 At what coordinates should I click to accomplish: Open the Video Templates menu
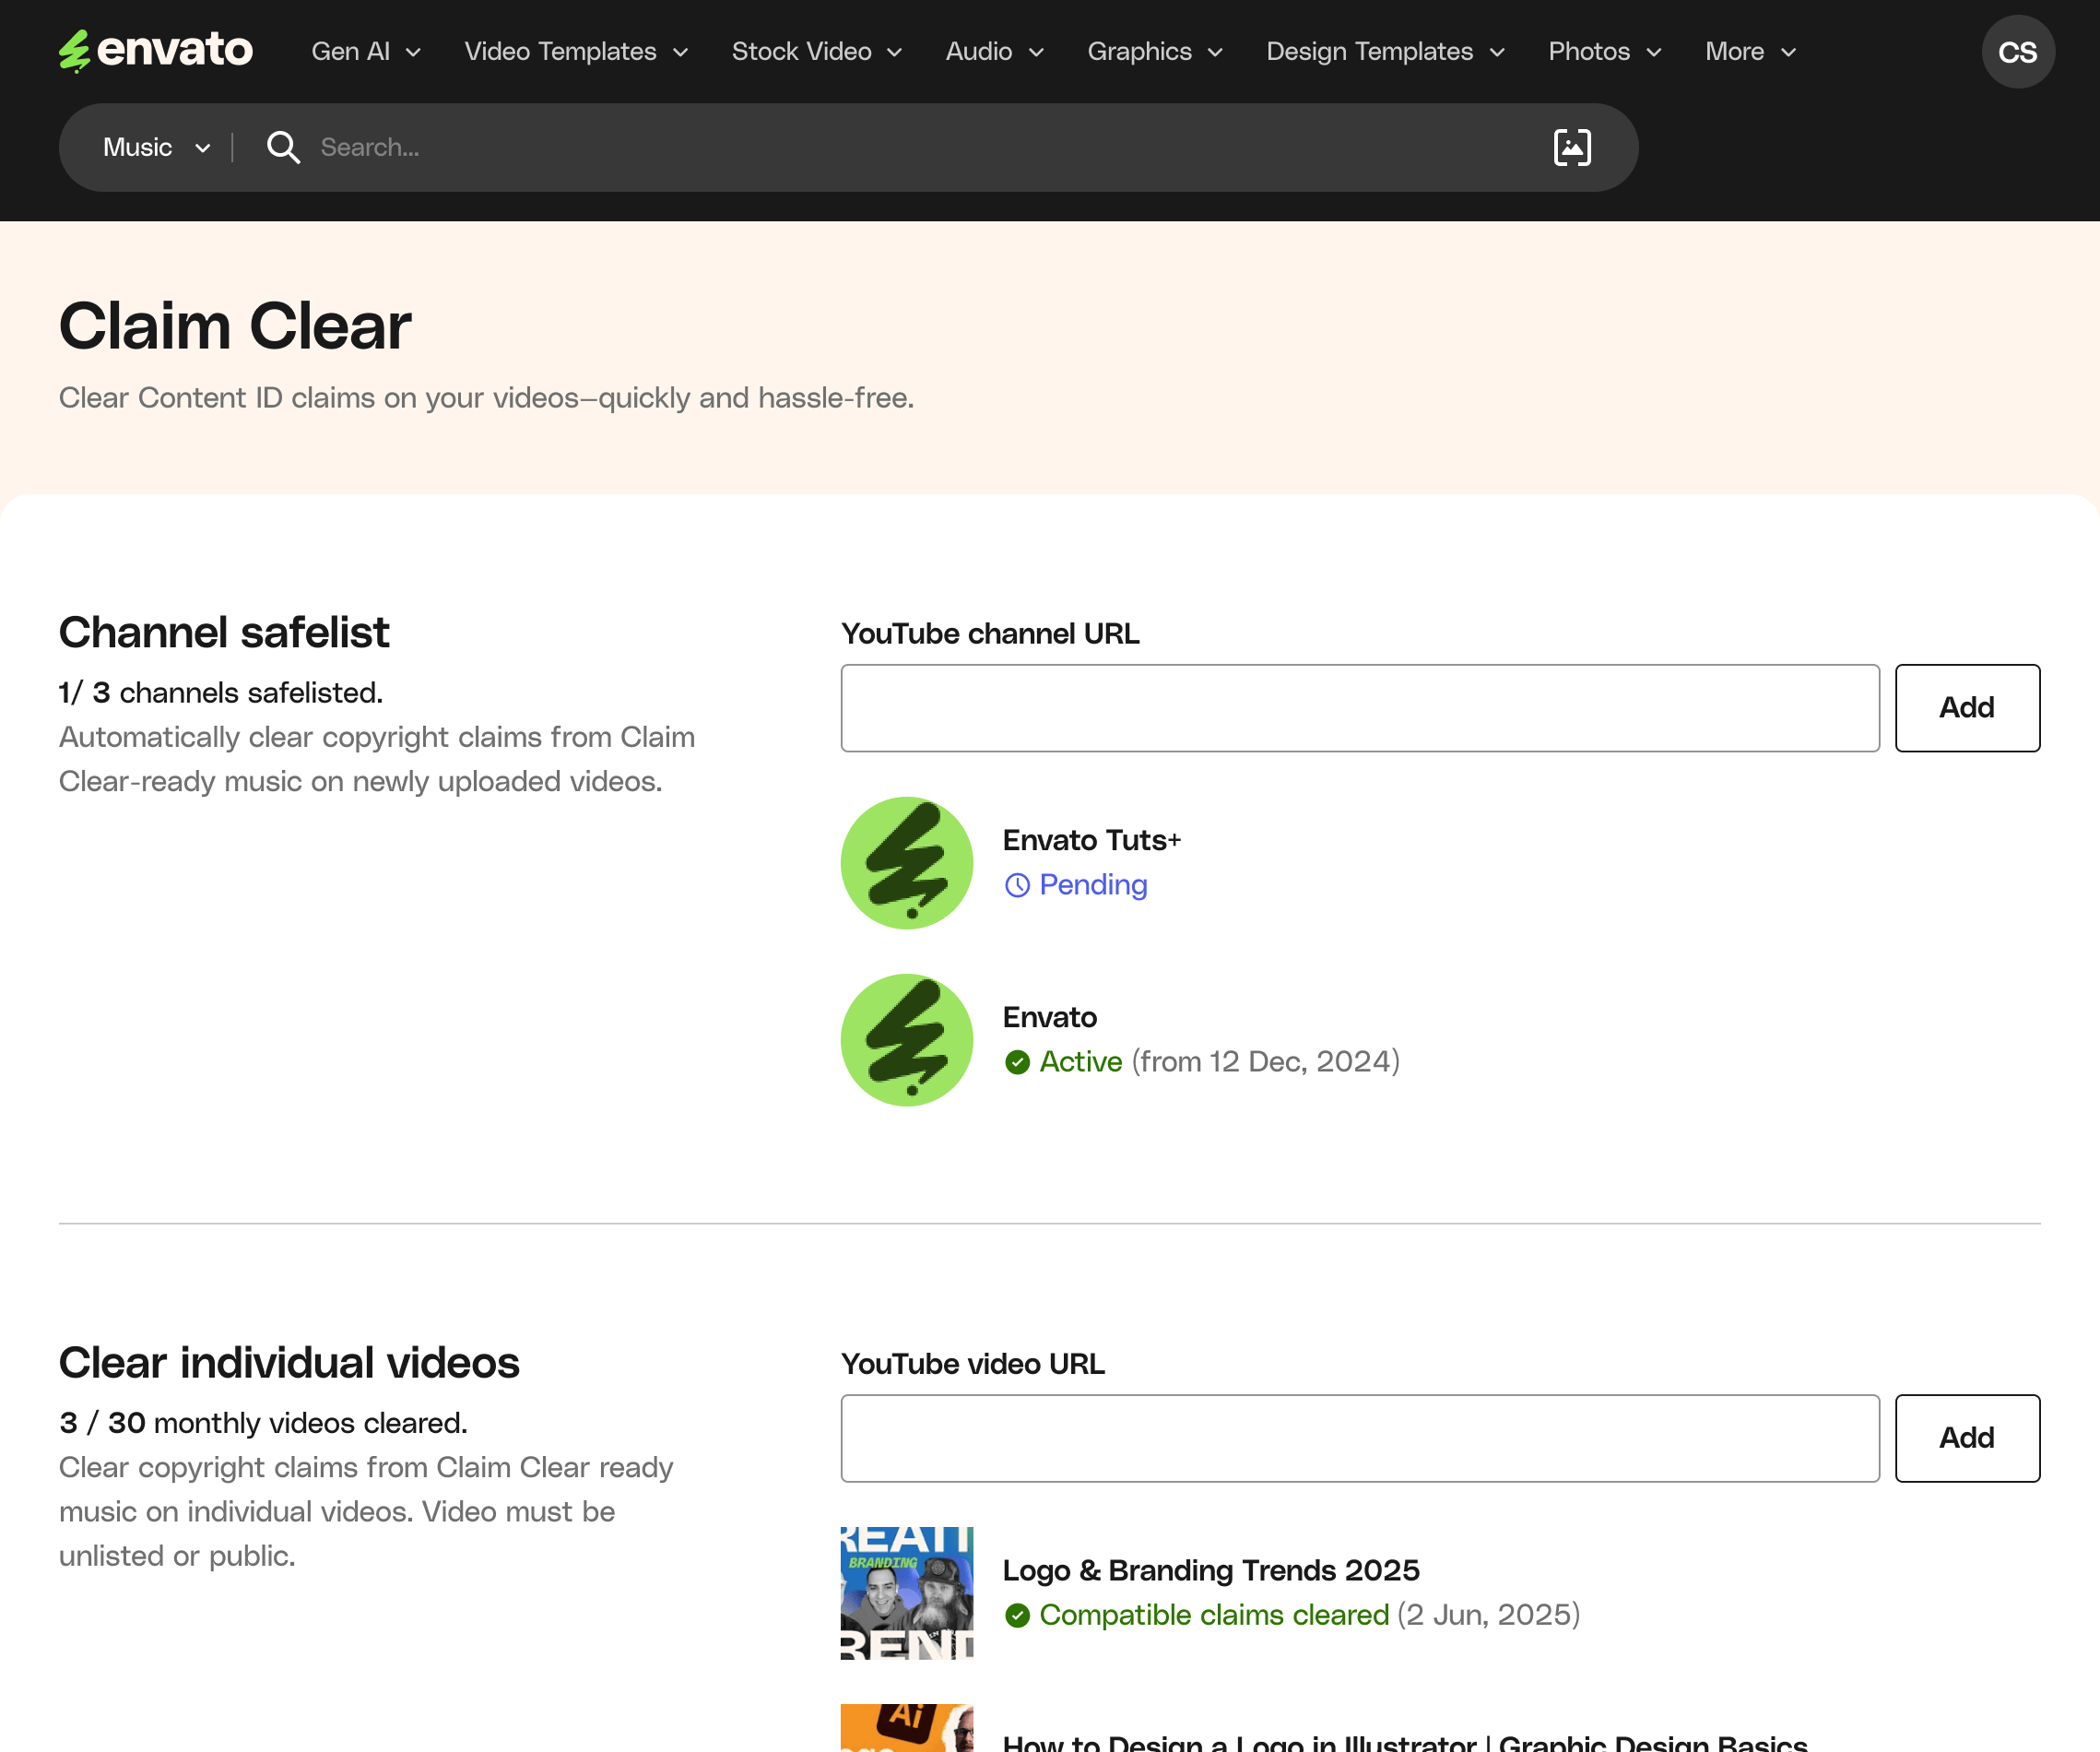[576, 52]
